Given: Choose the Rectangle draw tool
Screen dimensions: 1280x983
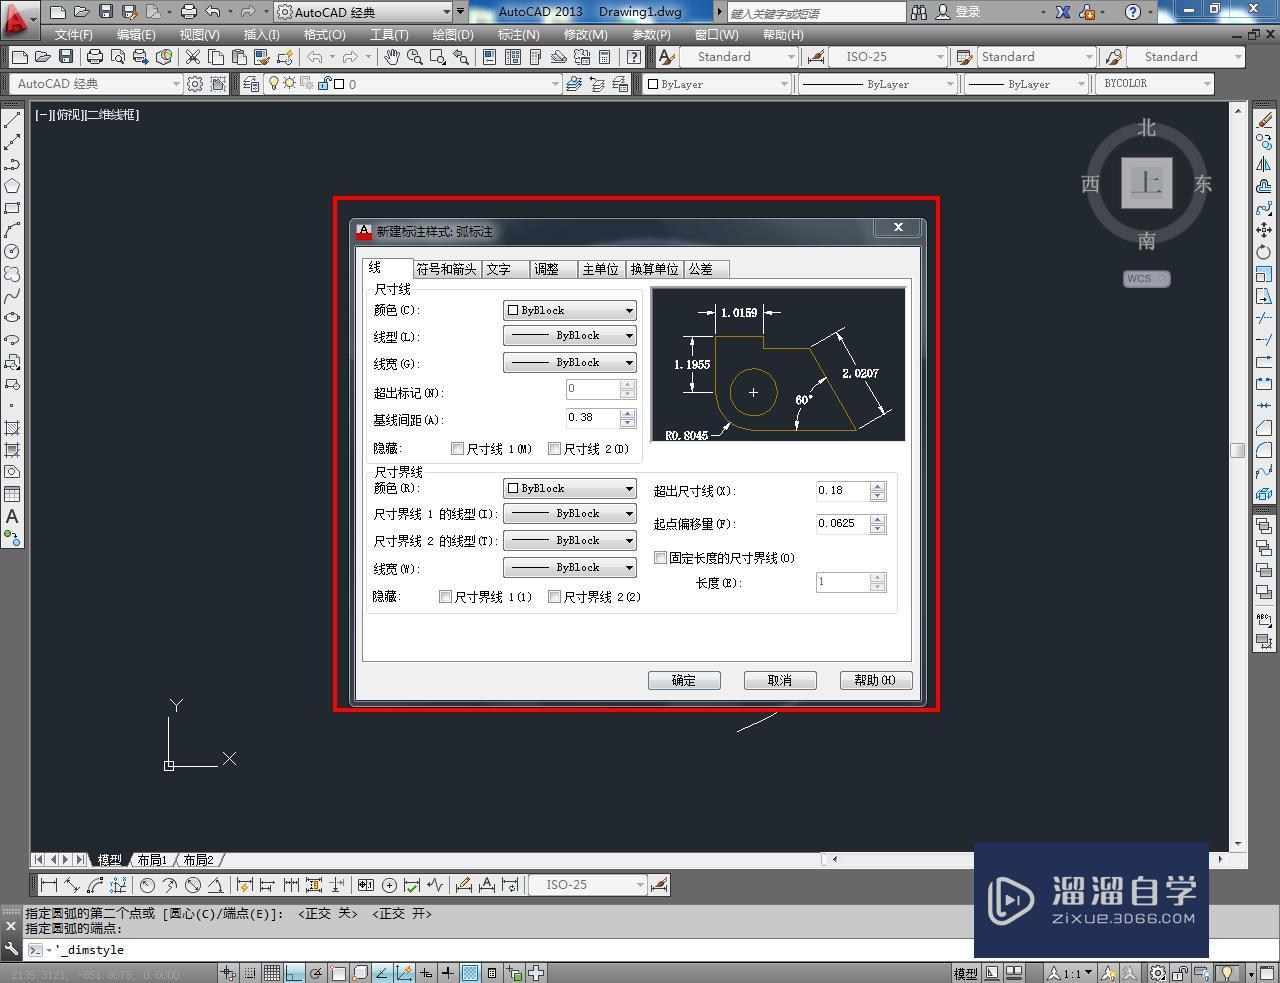Looking at the screenshot, I should coord(12,208).
